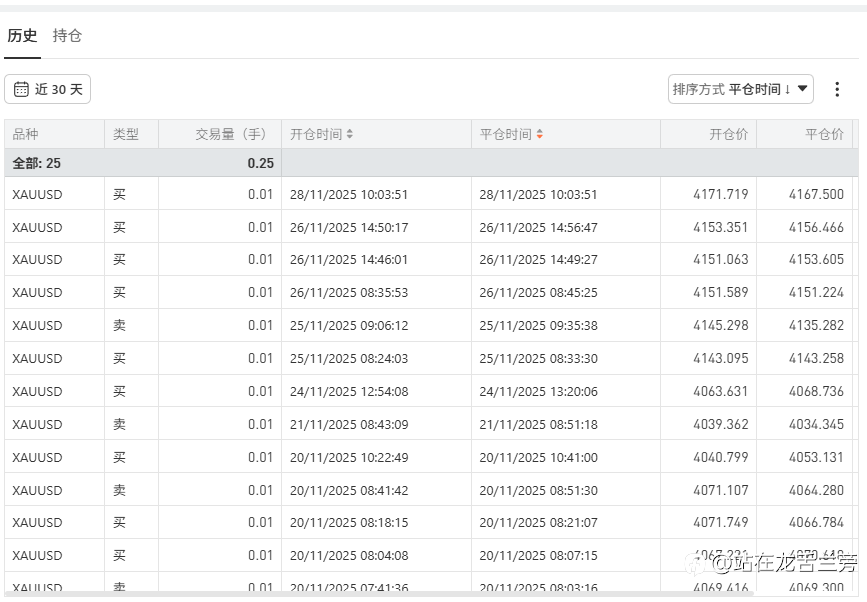Click the 4171.719 opening price cell
This screenshot has height=602, width=867.
pyautogui.click(x=720, y=194)
